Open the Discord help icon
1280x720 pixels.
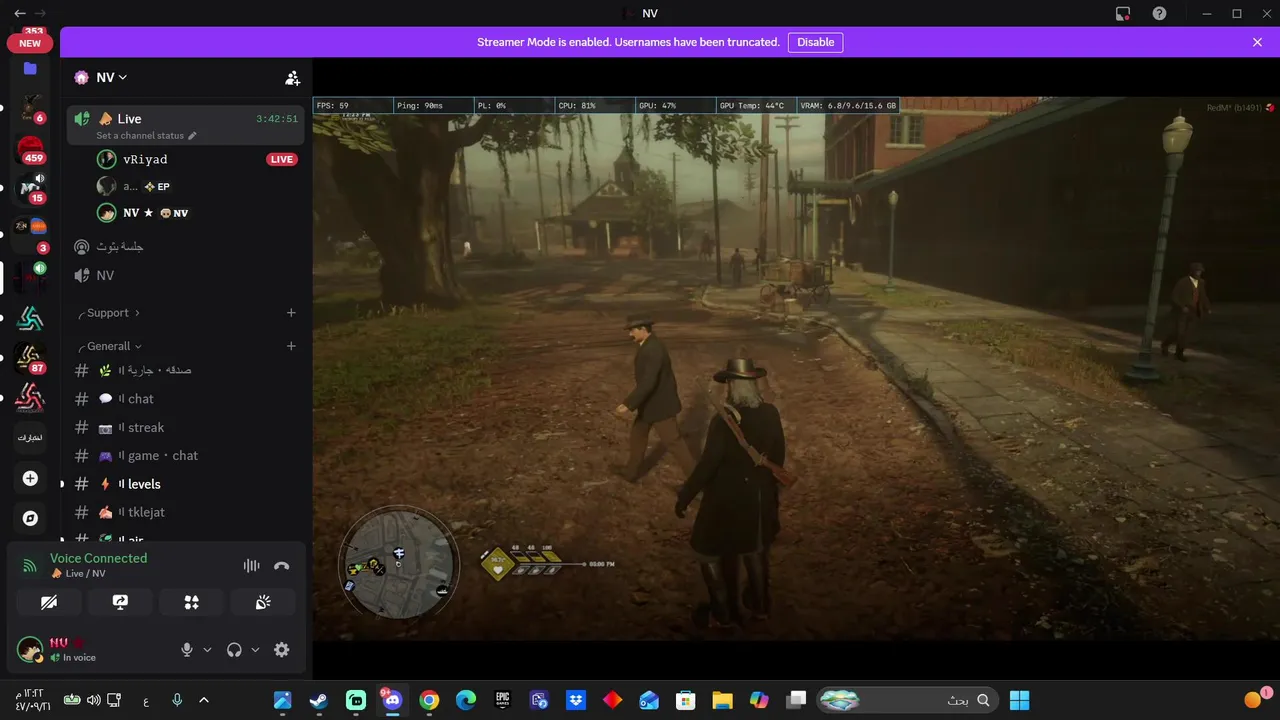pos(1159,14)
